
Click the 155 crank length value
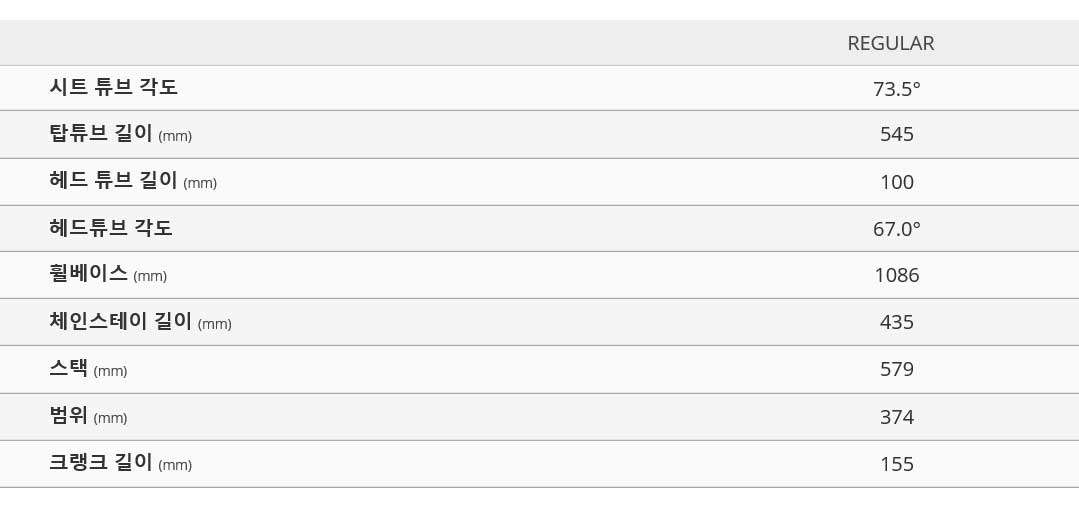pyautogui.click(x=897, y=464)
